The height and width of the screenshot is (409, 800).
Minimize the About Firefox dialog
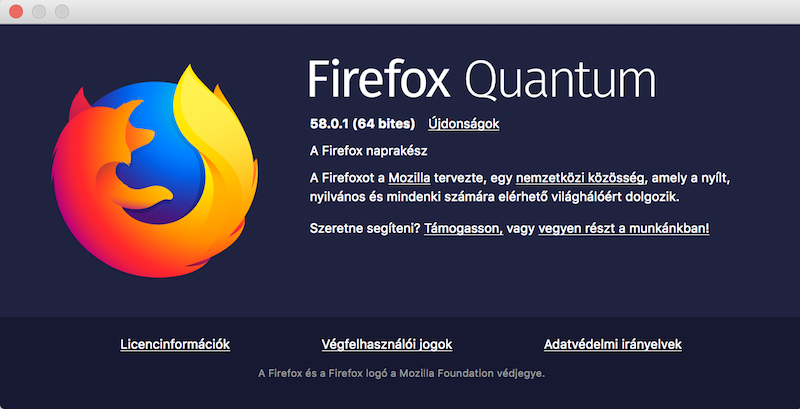click(40, 12)
